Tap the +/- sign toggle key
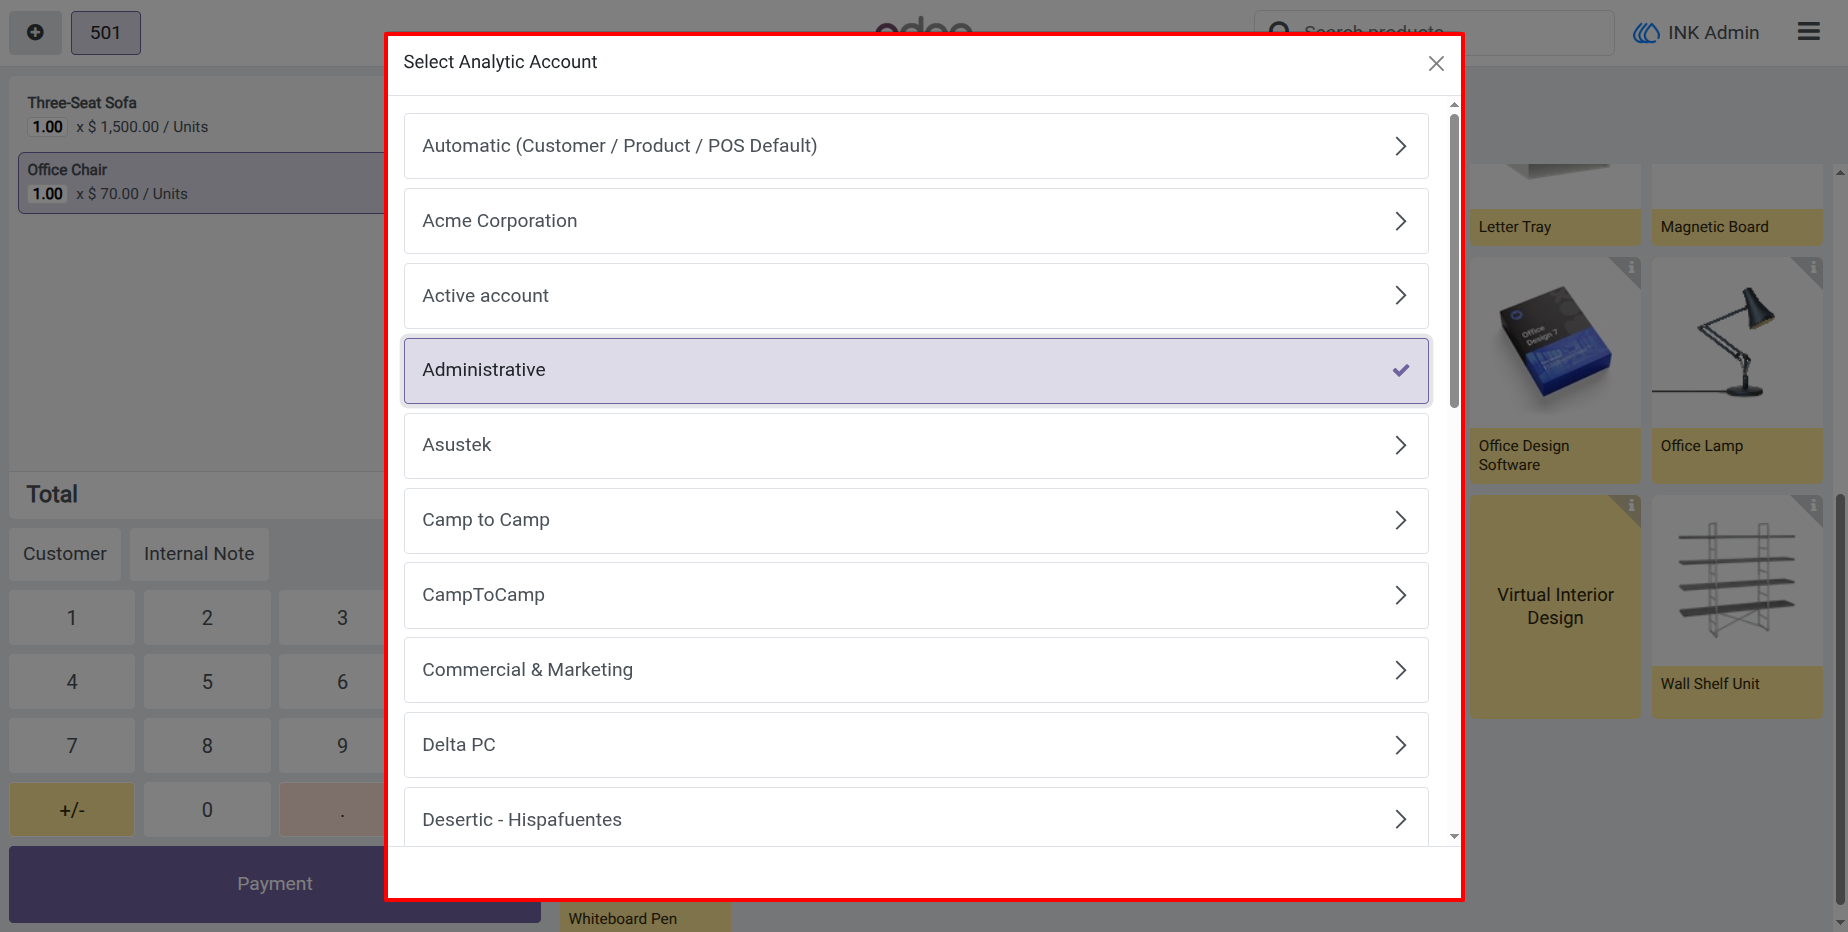This screenshot has height=932, width=1848. pyautogui.click(x=72, y=810)
